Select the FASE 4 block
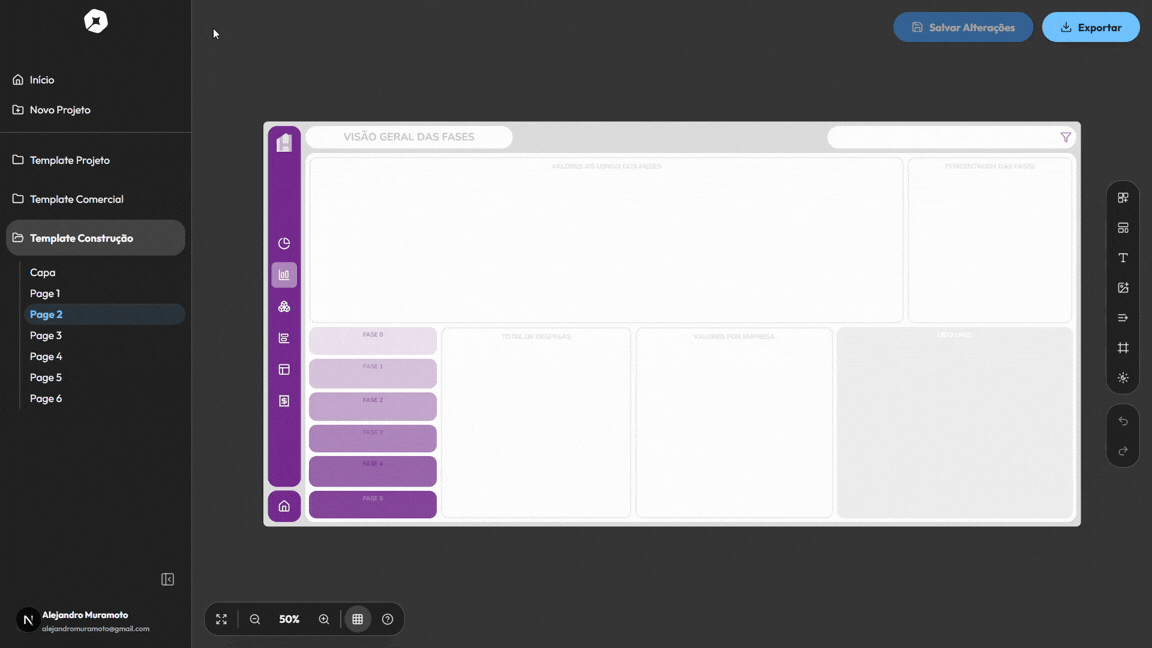 [x=372, y=472]
